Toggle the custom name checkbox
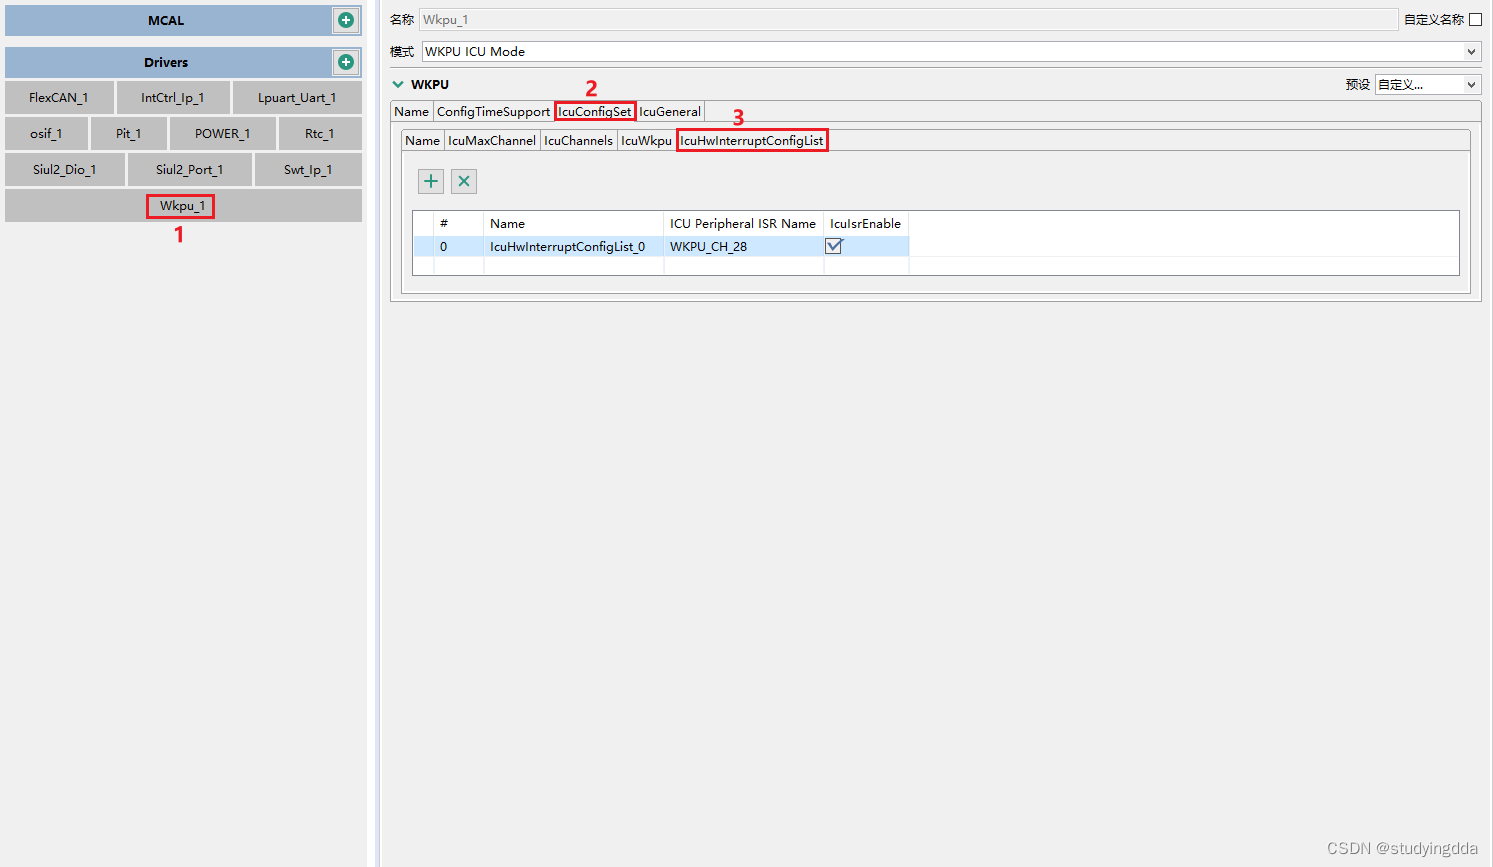Image resolution: width=1493 pixels, height=867 pixels. point(1475,19)
